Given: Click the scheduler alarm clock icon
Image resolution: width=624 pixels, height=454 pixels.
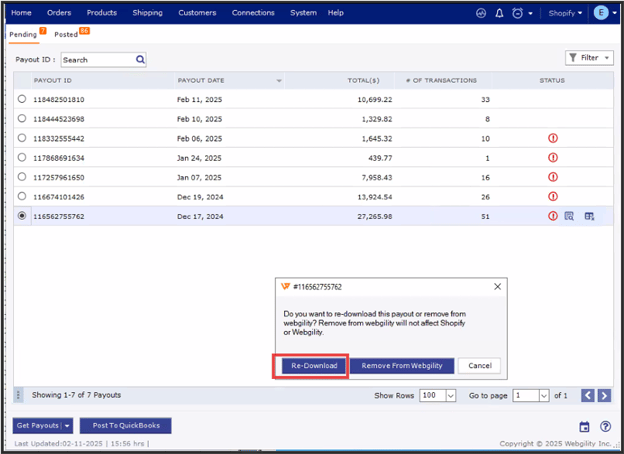Looking at the screenshot, I should click(x=518, y=13).
